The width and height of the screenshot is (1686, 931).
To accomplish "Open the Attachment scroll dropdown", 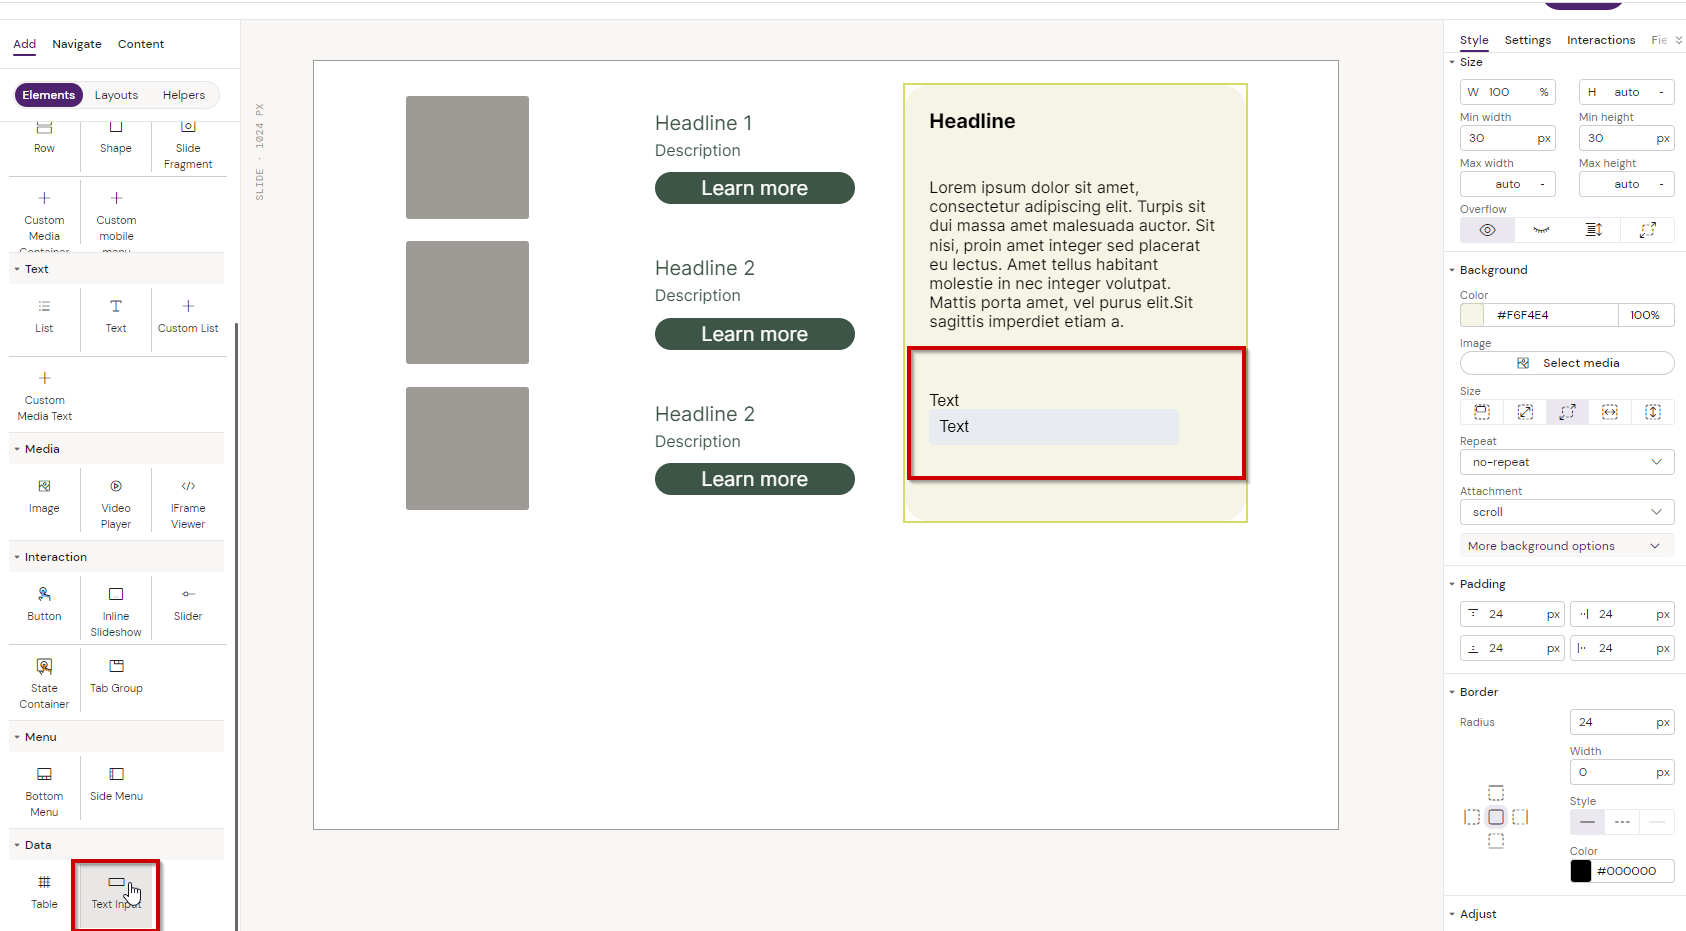I will pyautogui.click(x=1566, y=512).
